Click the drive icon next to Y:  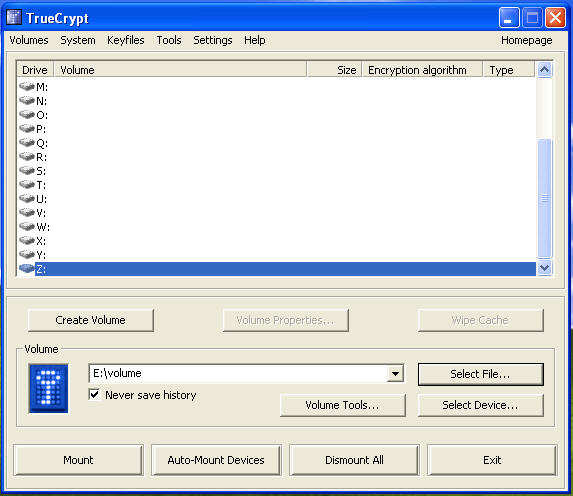coord(26,254)
